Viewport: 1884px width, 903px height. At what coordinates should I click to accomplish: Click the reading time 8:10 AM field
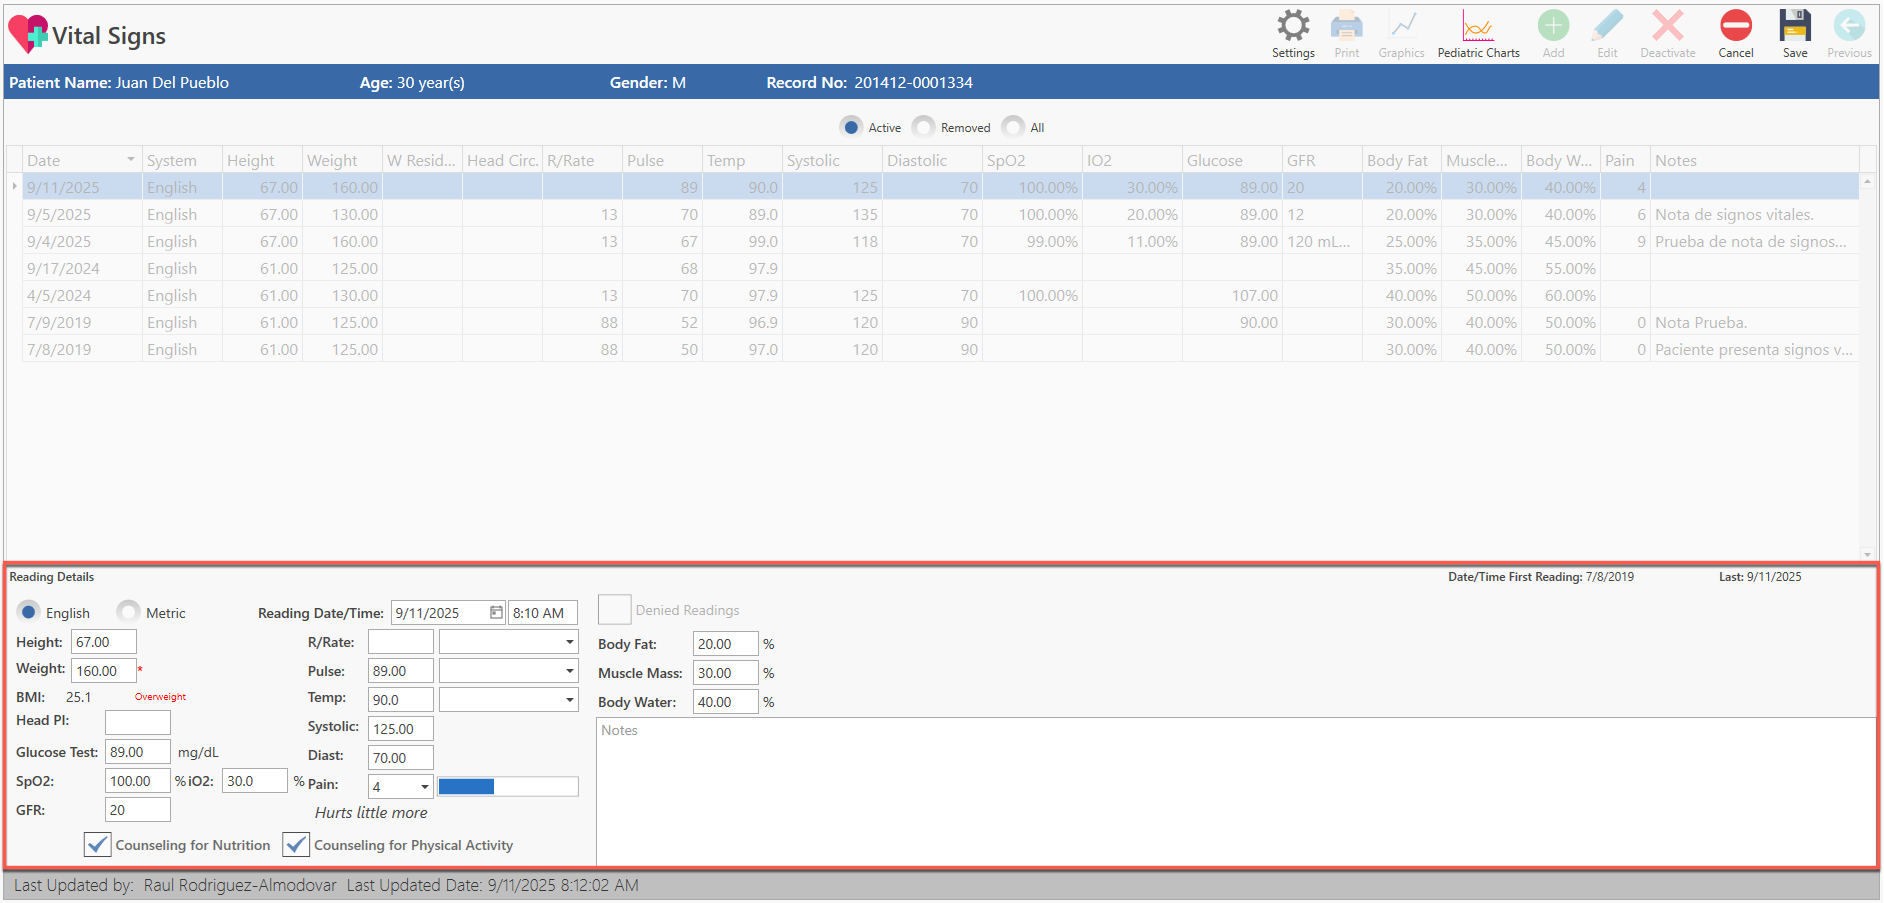[543, 613]
